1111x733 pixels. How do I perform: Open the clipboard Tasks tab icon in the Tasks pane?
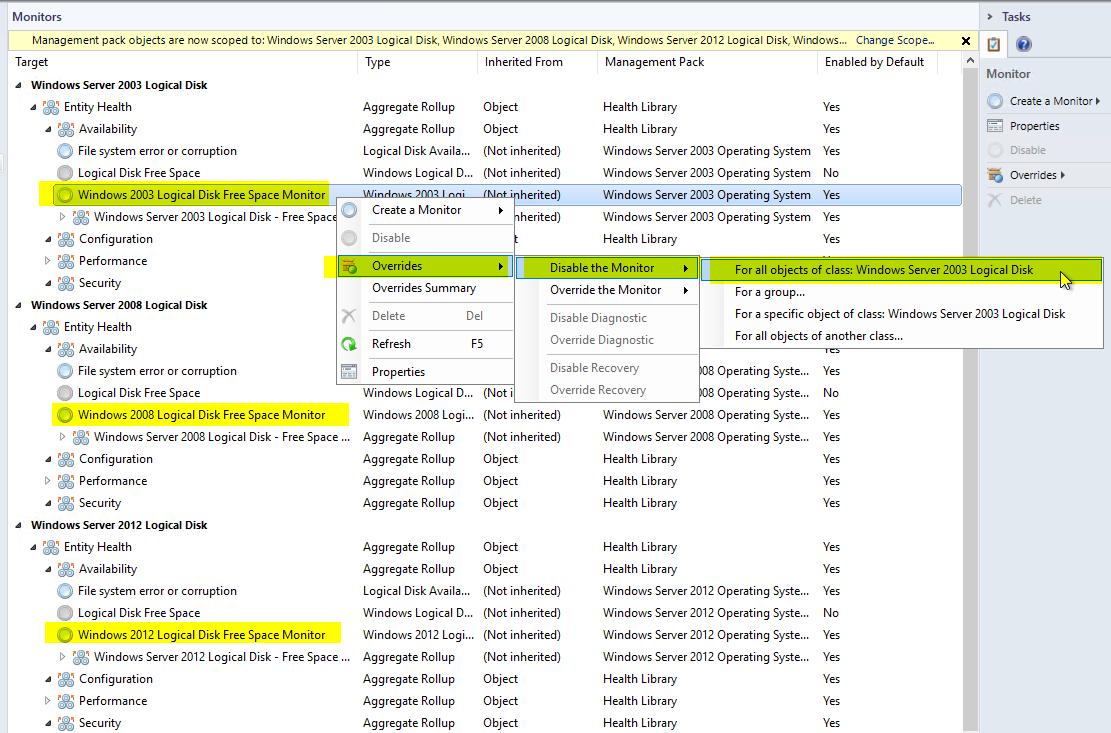[x=994, y=45]
